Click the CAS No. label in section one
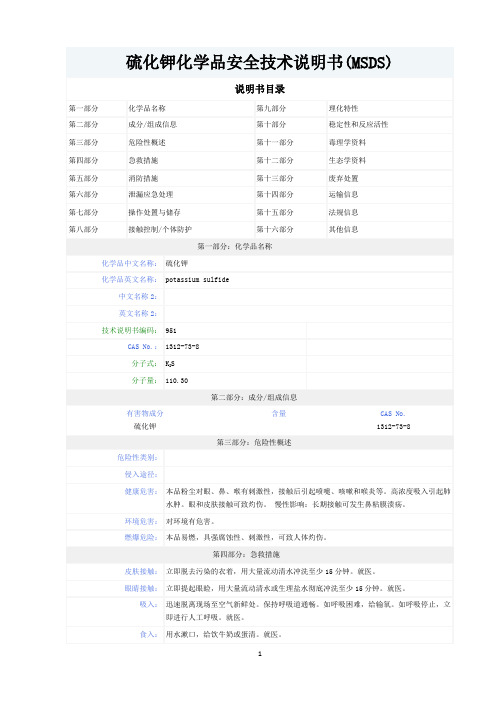 [142, 347]
